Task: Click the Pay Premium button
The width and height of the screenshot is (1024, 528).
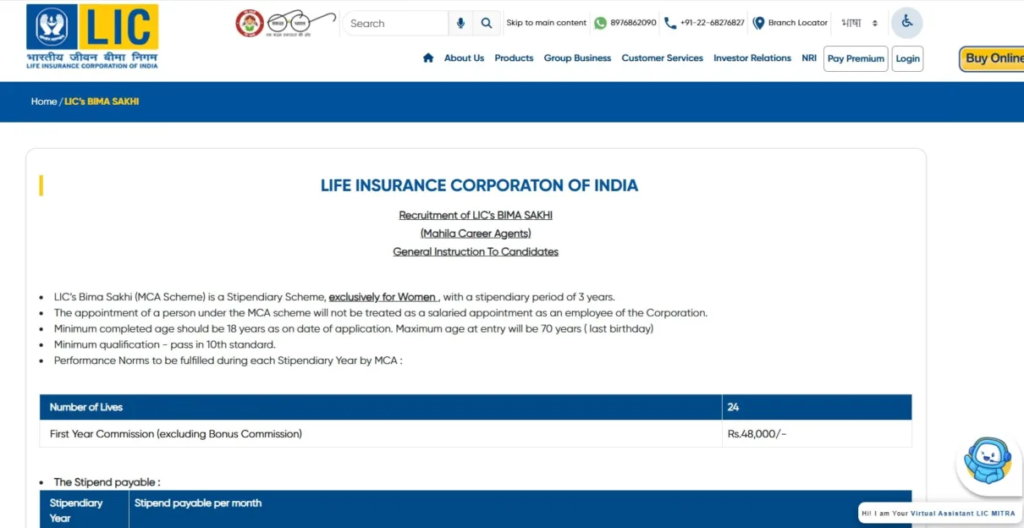Action: tap(856, 59)
